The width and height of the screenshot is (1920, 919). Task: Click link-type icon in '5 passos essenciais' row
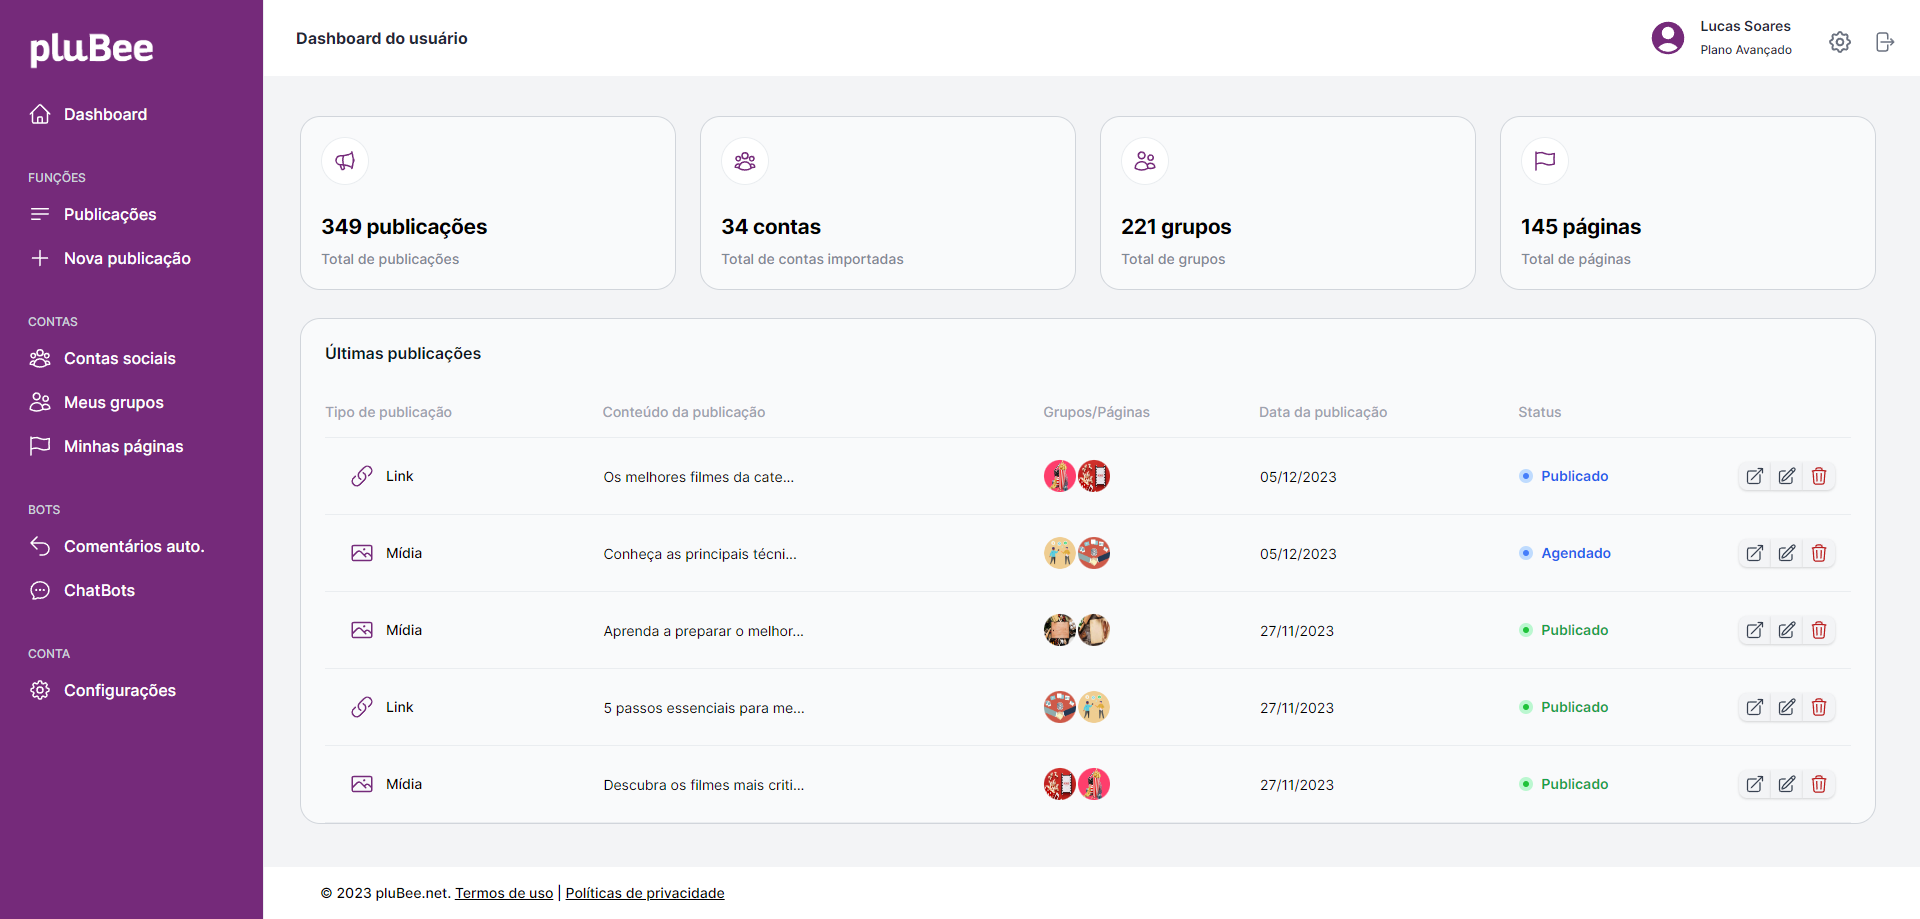click(x=362, y=707)
